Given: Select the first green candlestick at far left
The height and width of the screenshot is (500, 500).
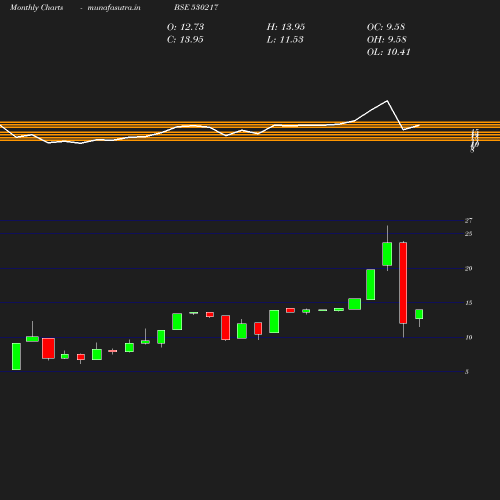Looking at the screenshot, I should 16,356.
